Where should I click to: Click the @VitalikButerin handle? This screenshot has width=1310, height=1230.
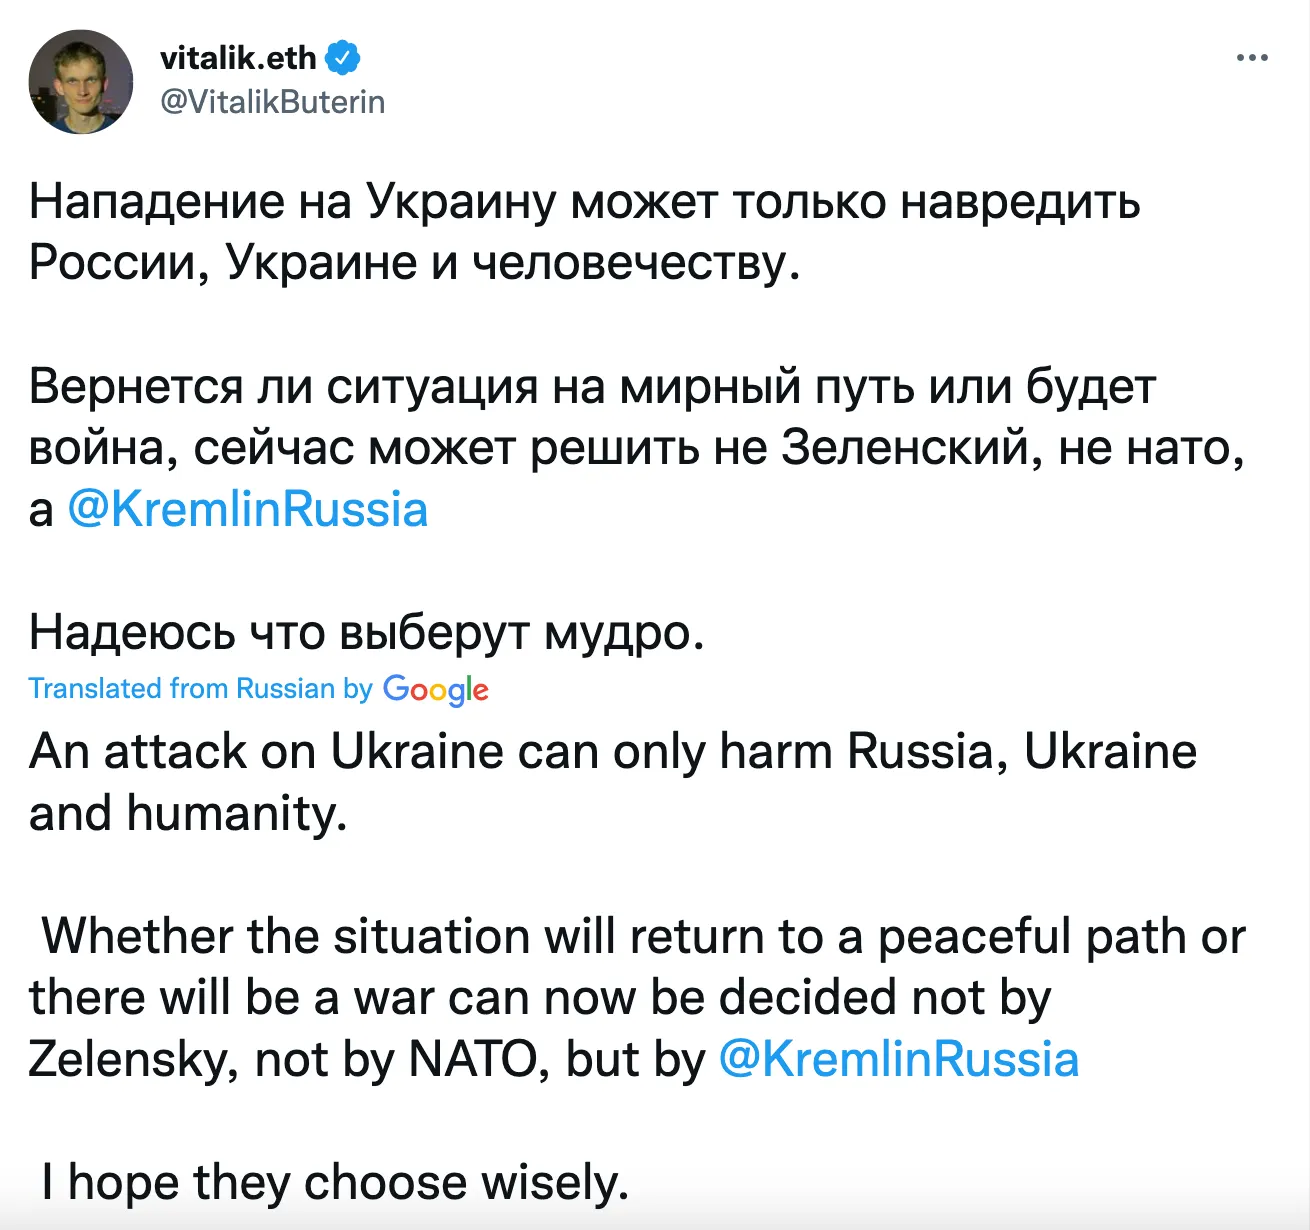tap(273, 101)
